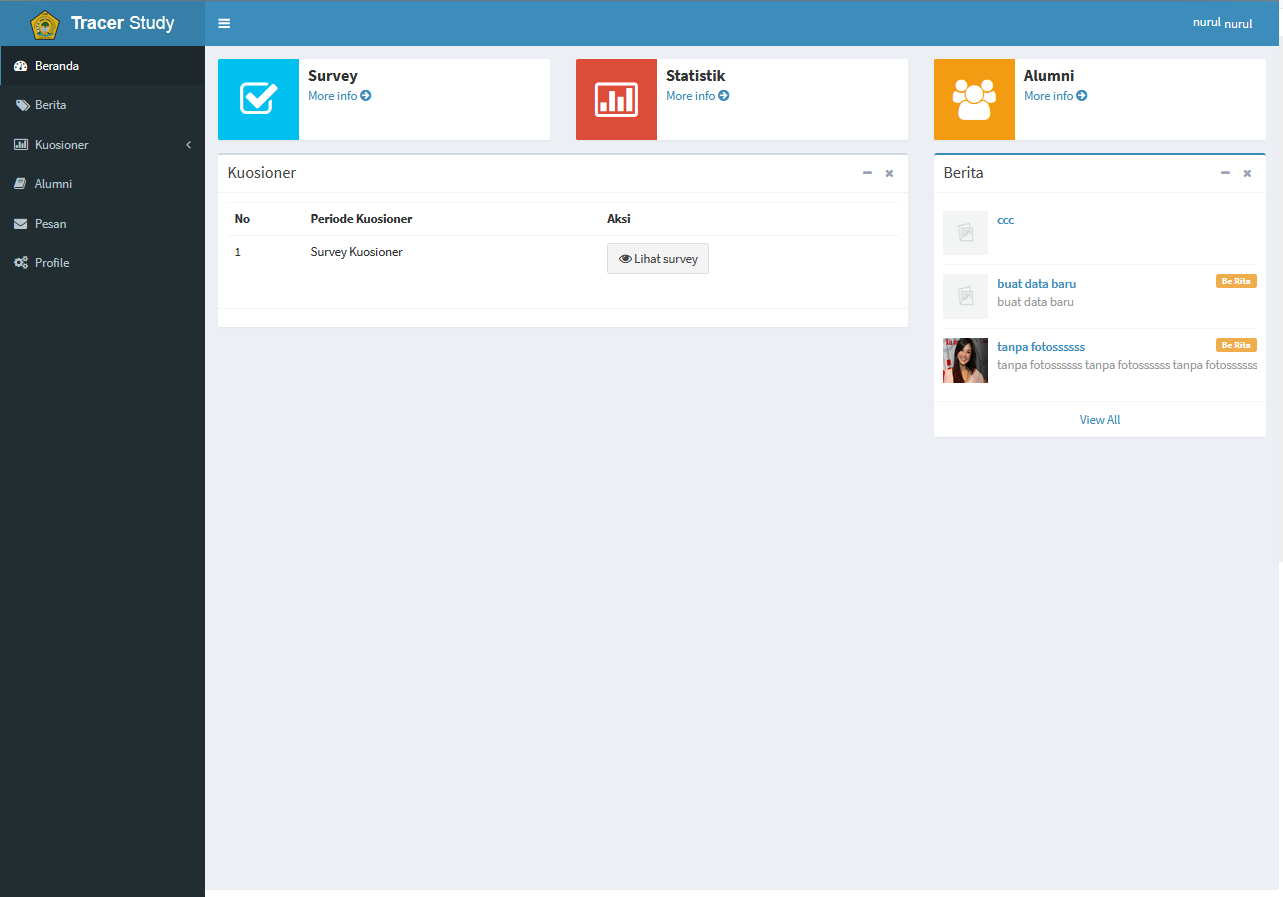
Task: Click the Be Rita label on buat data baru
Action: [1236, 281]
